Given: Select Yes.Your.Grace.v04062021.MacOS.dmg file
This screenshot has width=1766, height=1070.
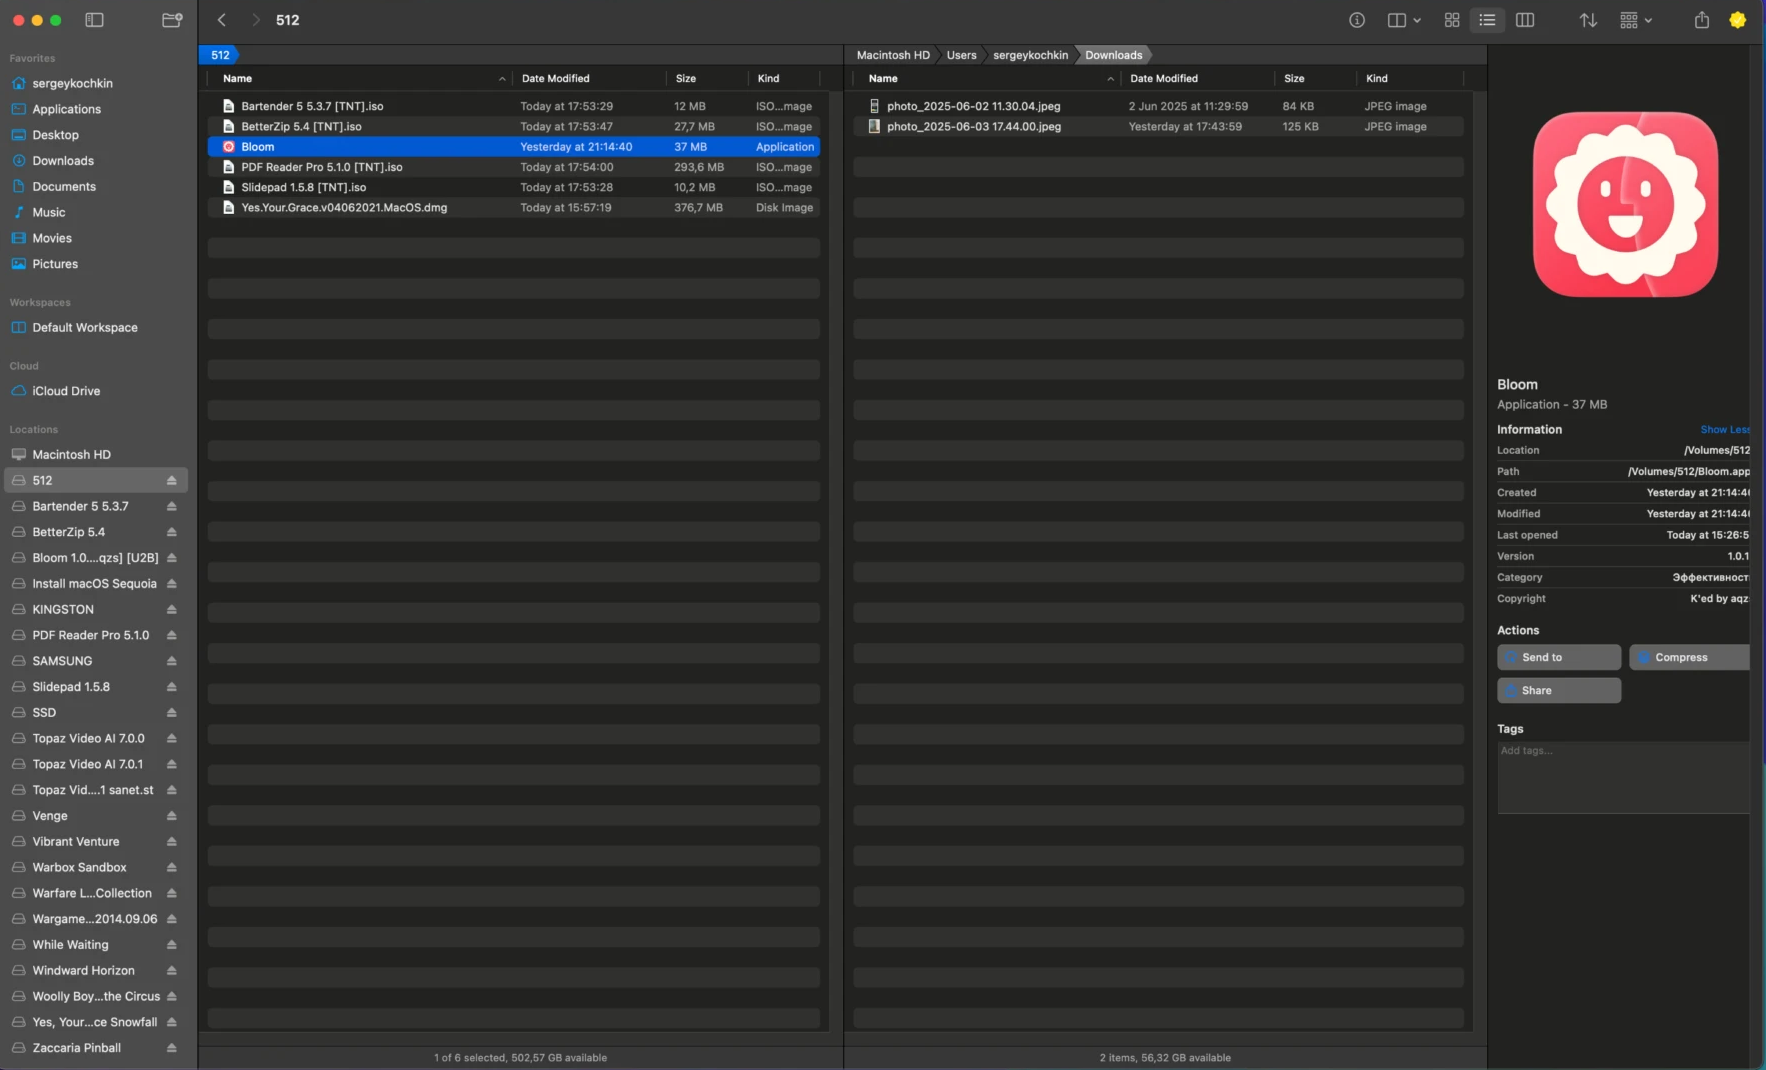Looking at the screenshot, I should [x=514, y=208].
